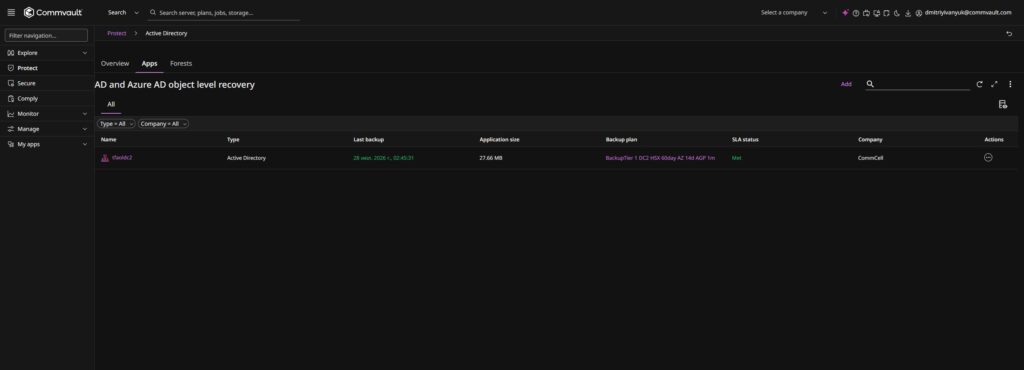
Task: Click the CommCell company cell
Action: 871,158
